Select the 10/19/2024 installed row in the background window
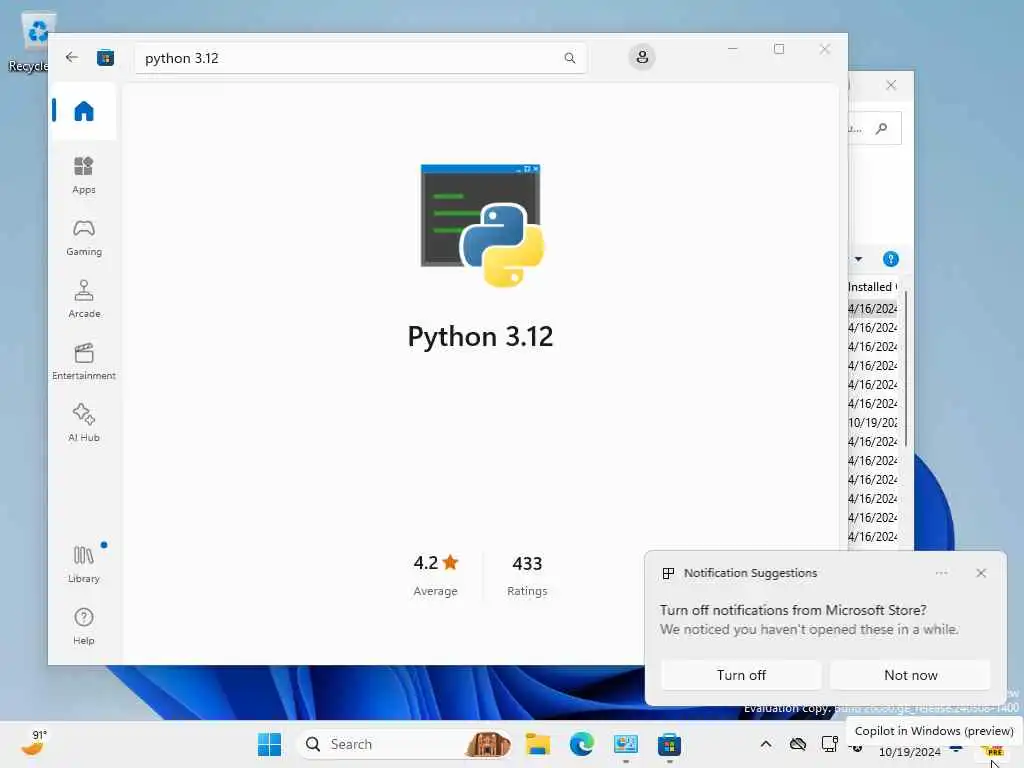 pyautogui.click(x=872, y=423)
